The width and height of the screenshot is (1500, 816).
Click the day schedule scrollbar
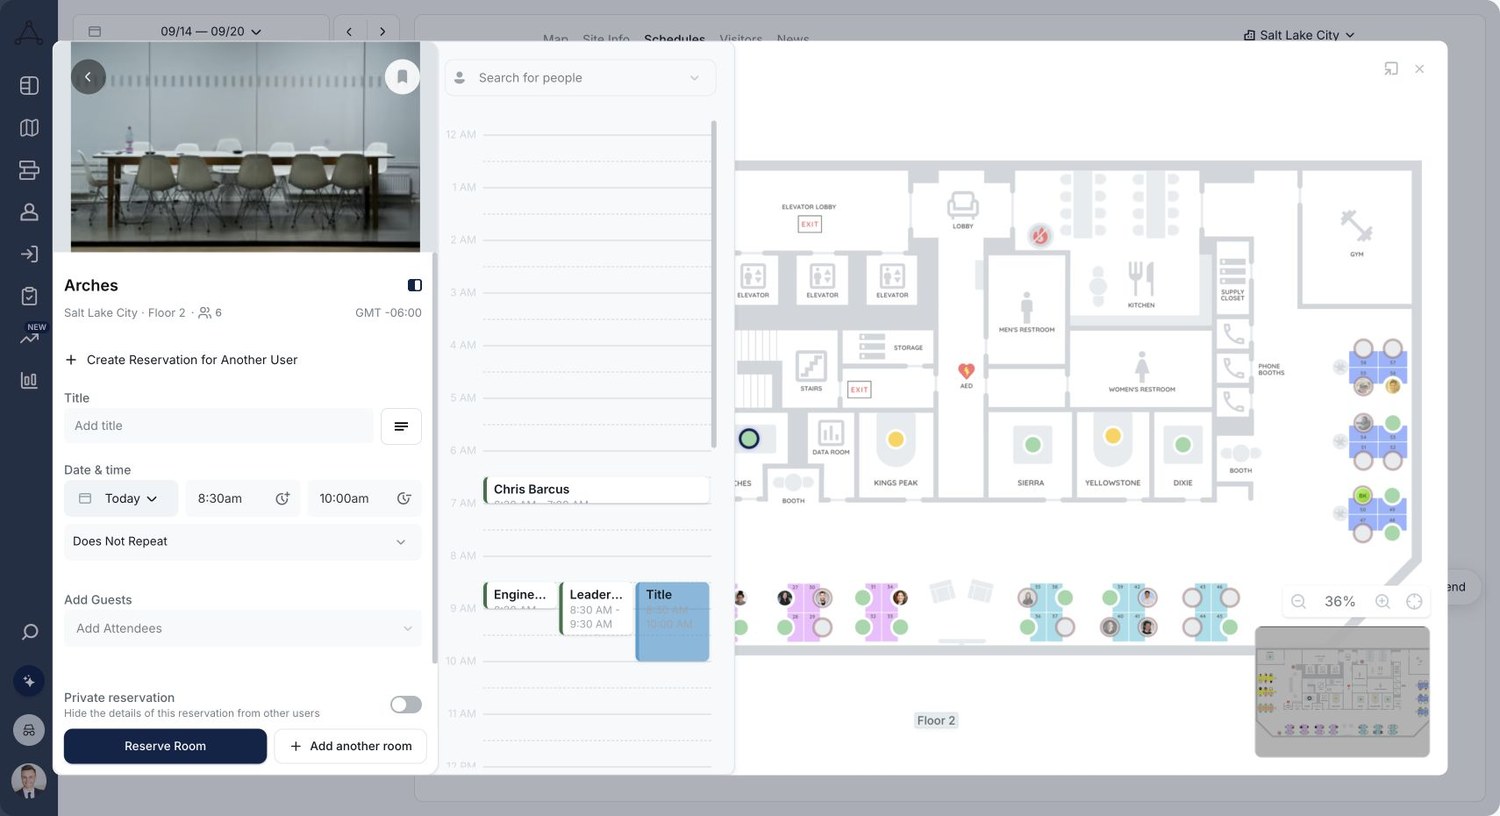pos(714,285)
